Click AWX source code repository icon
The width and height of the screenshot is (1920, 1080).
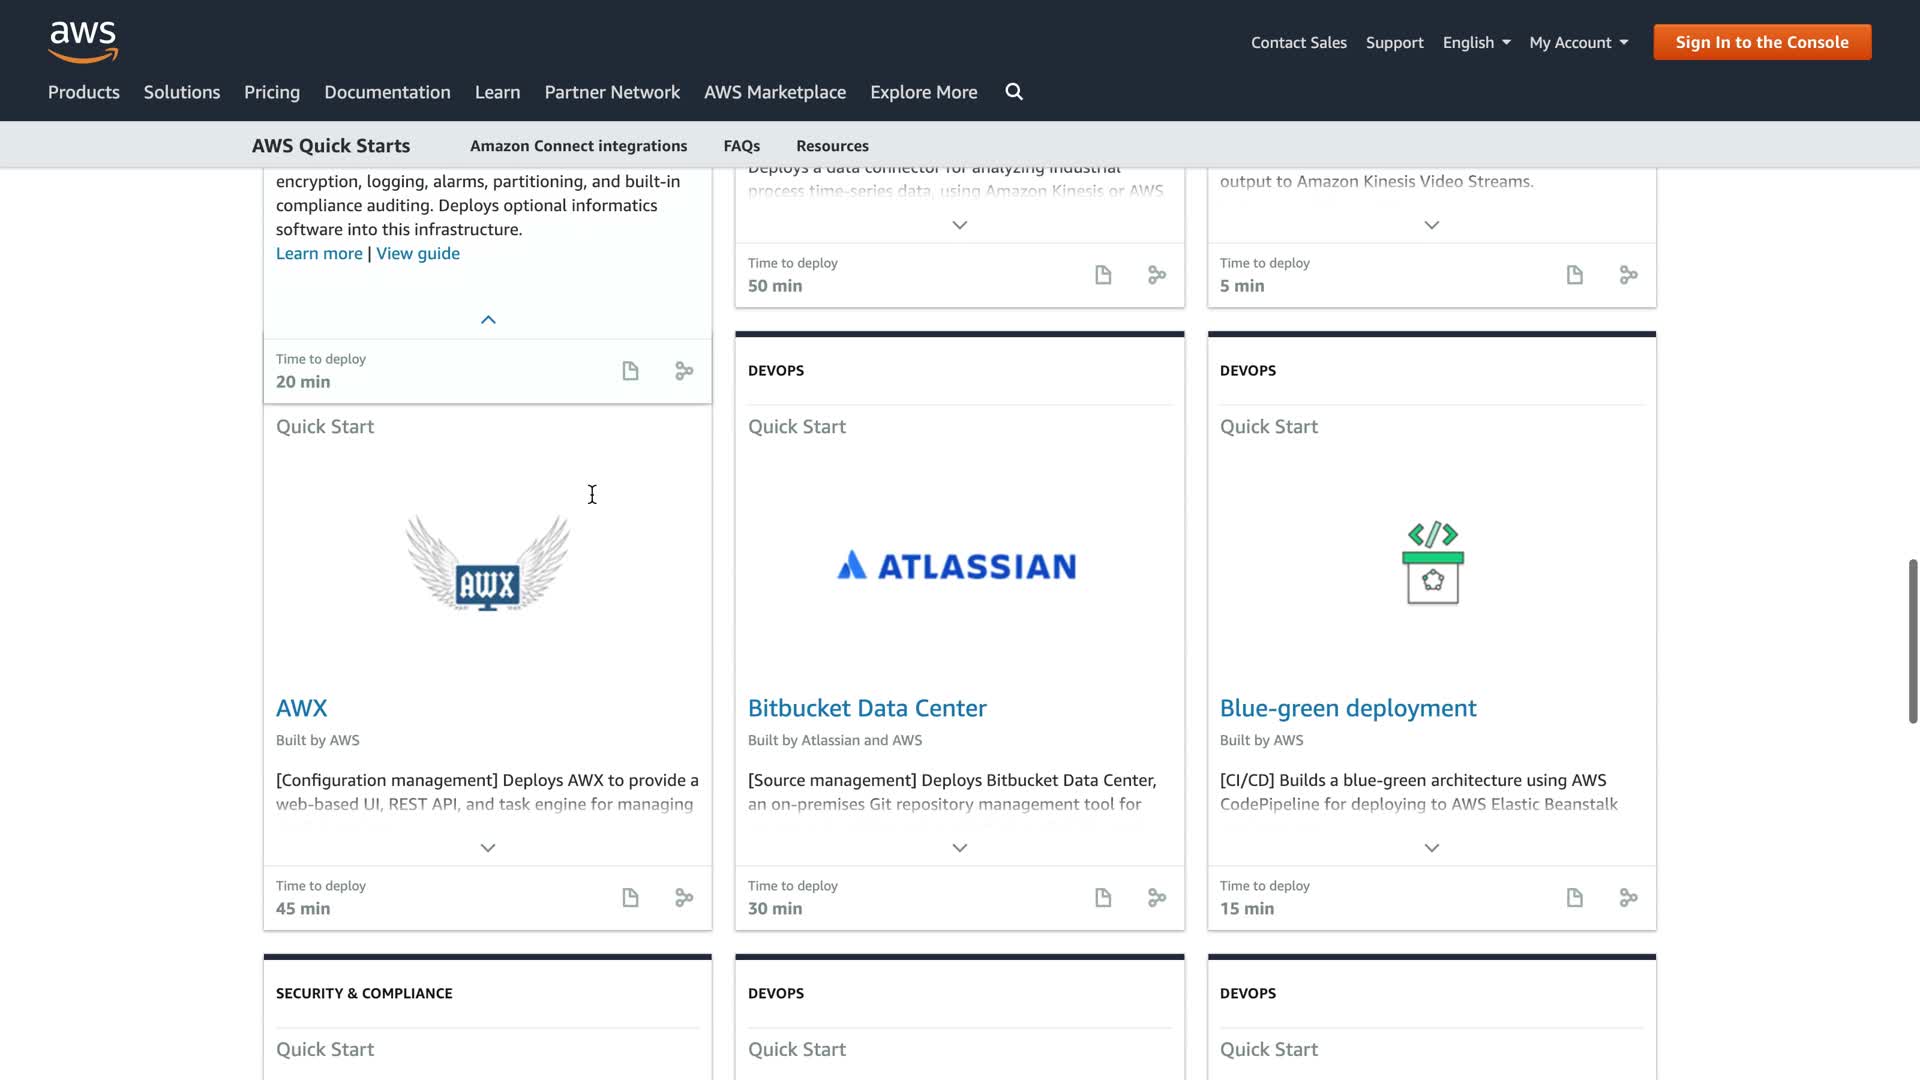[684, 897]
